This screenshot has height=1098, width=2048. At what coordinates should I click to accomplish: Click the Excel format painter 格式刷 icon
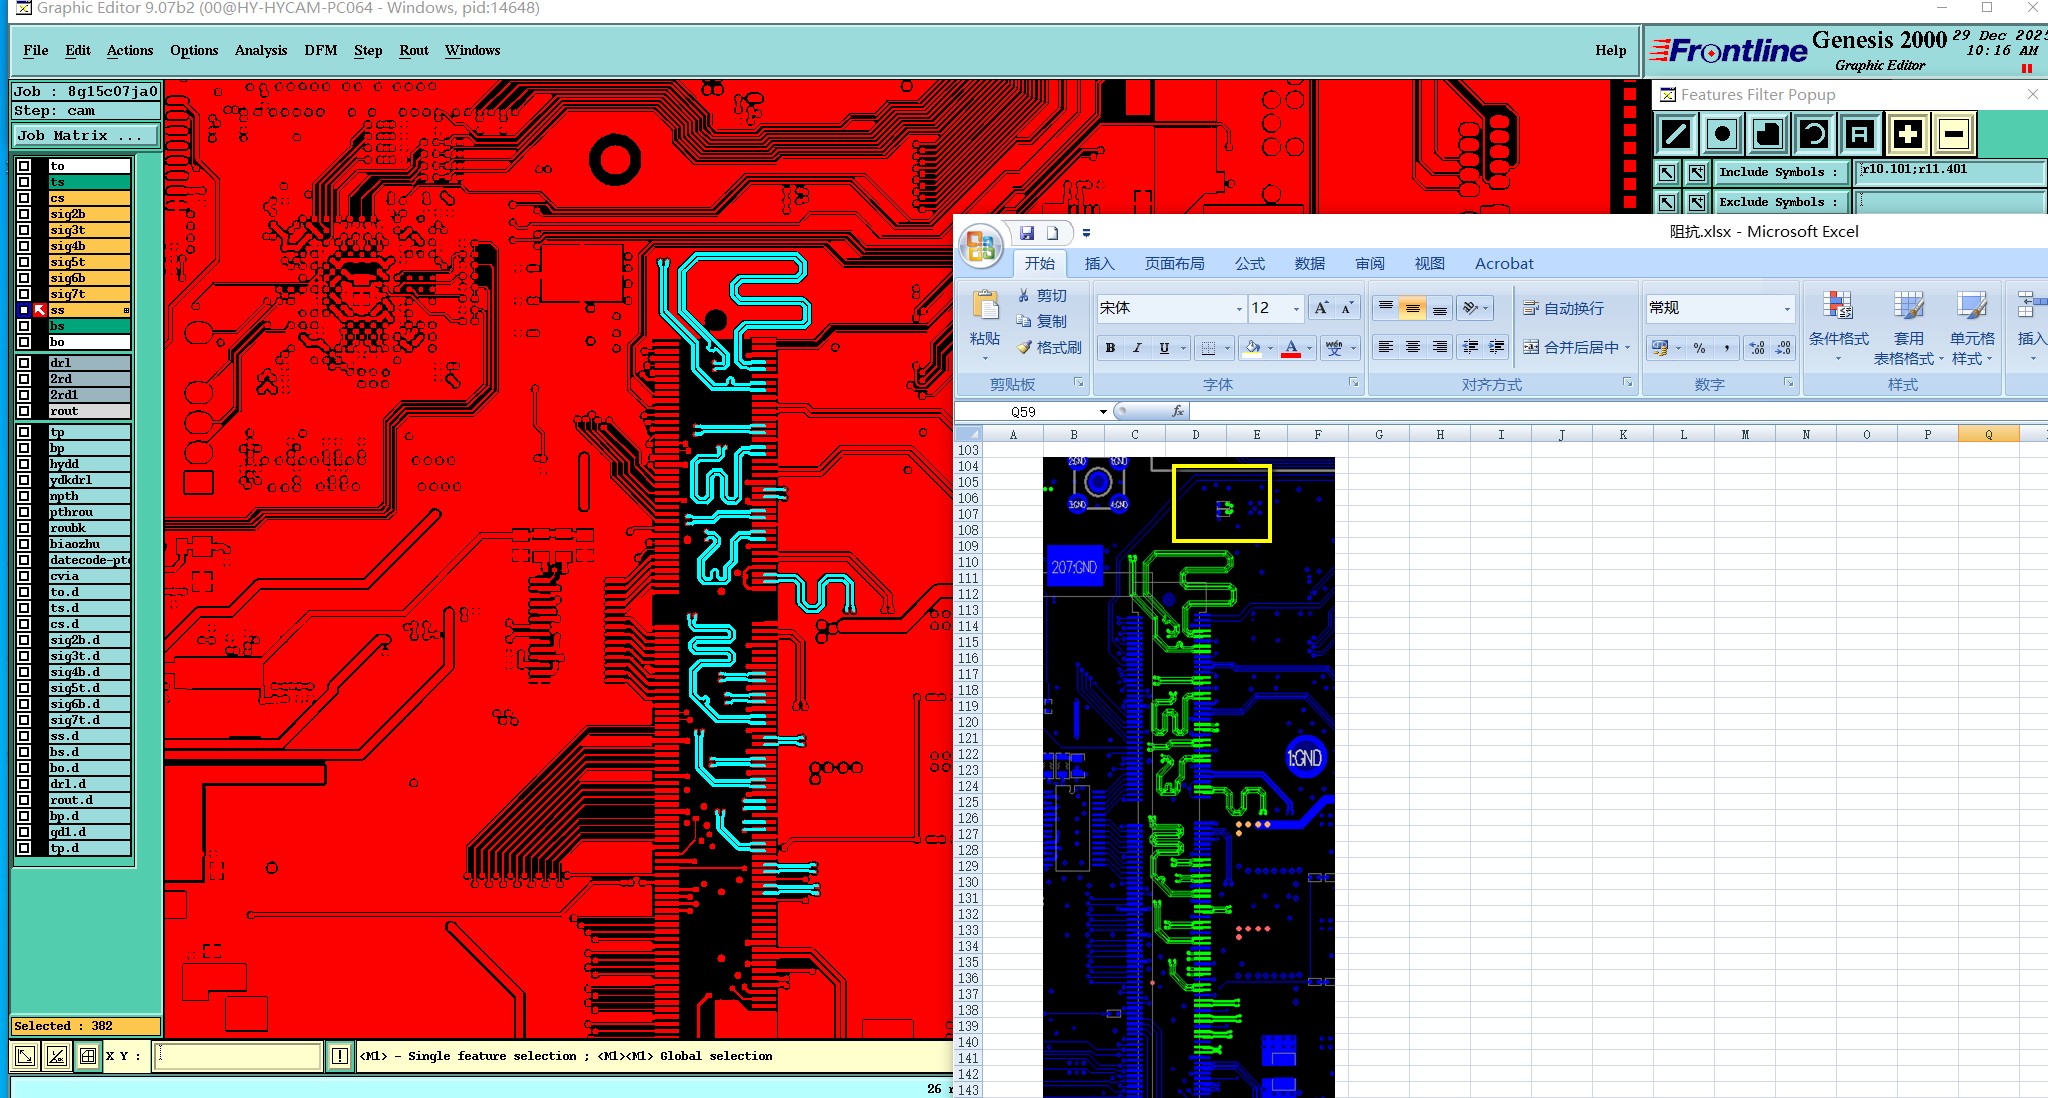coord(1049,347)
